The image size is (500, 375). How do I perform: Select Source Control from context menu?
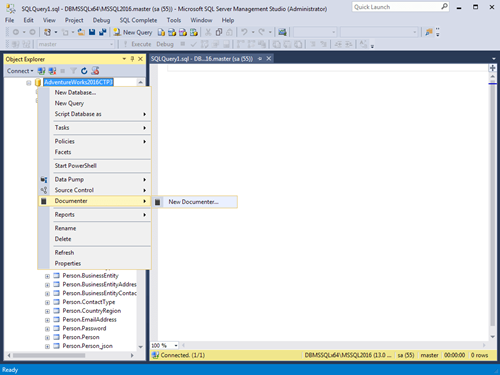(x=95, y=190)
